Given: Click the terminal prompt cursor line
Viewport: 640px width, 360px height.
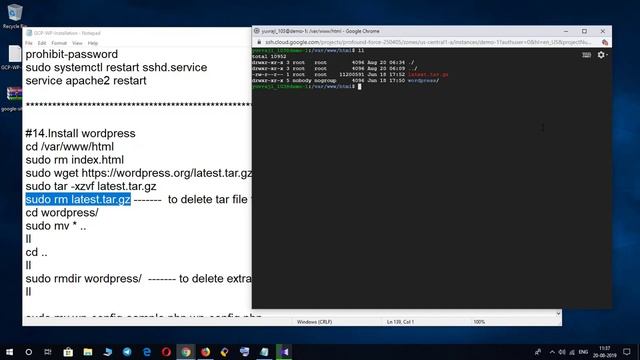Looking at the screenshot, I should [x=307, y=86].
